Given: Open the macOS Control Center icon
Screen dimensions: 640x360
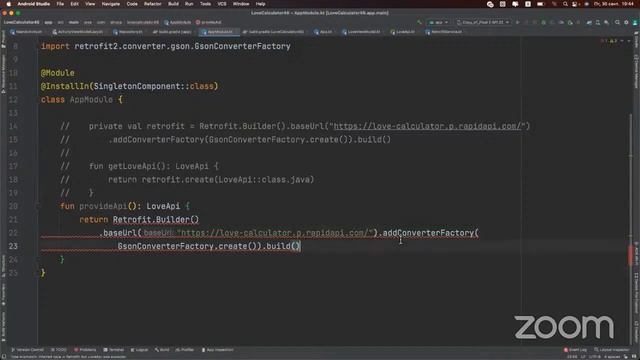Looking at the screenshot, I should [575, 4].
